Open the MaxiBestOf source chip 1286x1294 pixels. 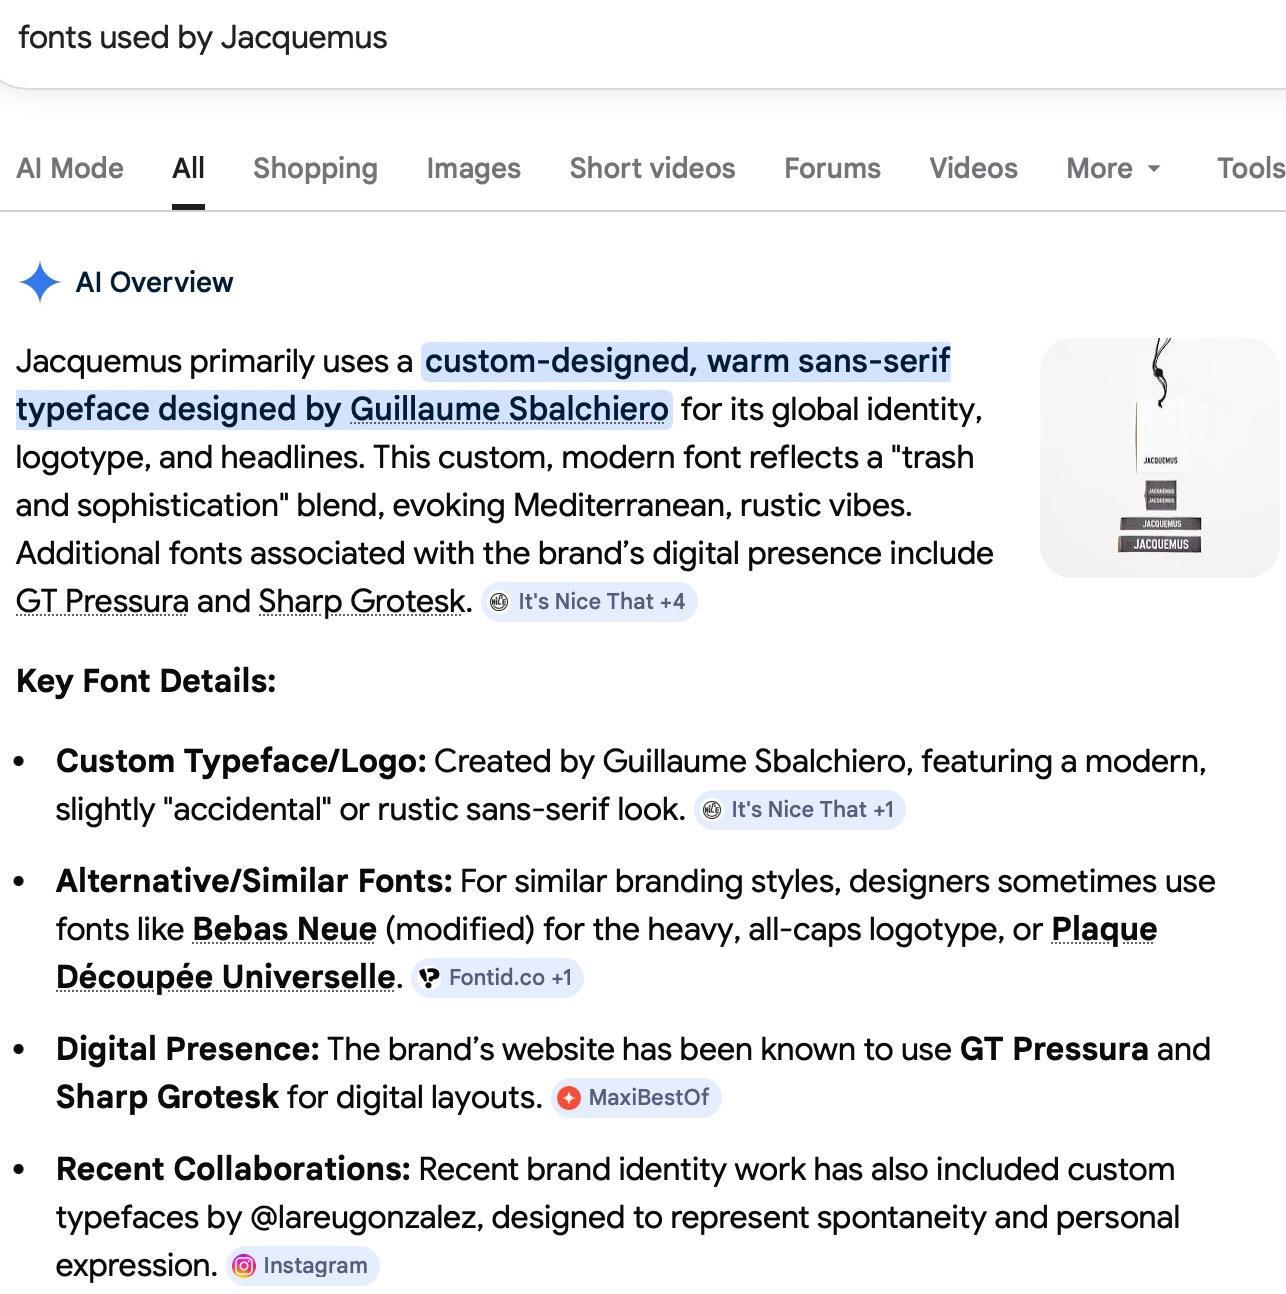(635, 1097)
